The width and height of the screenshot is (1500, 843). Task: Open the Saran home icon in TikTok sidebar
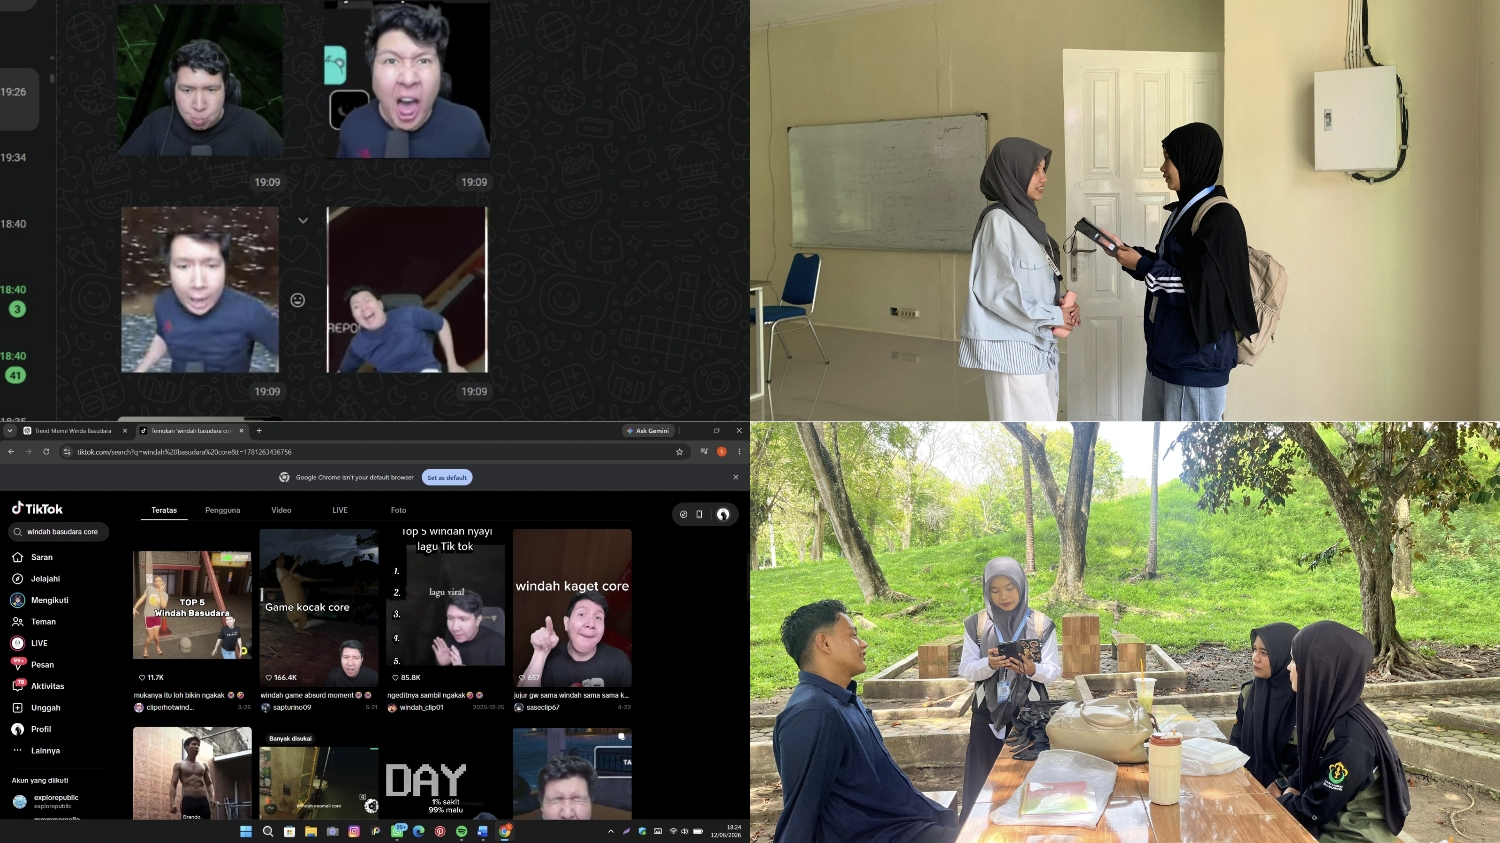(x=17, y=557)
